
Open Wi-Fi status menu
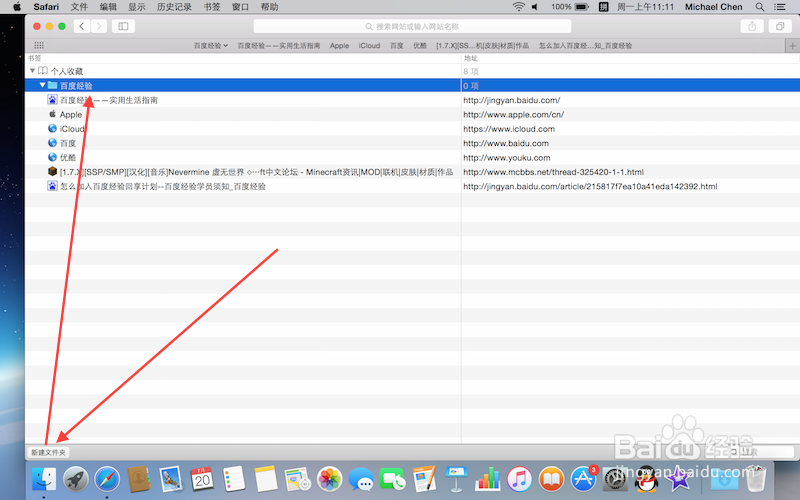(518, 7)
